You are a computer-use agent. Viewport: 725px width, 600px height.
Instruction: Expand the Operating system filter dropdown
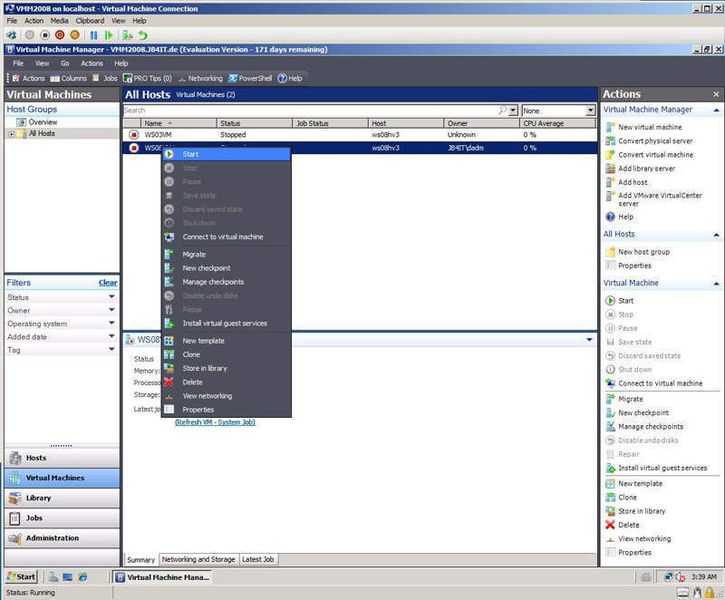[x=111, y=323]
